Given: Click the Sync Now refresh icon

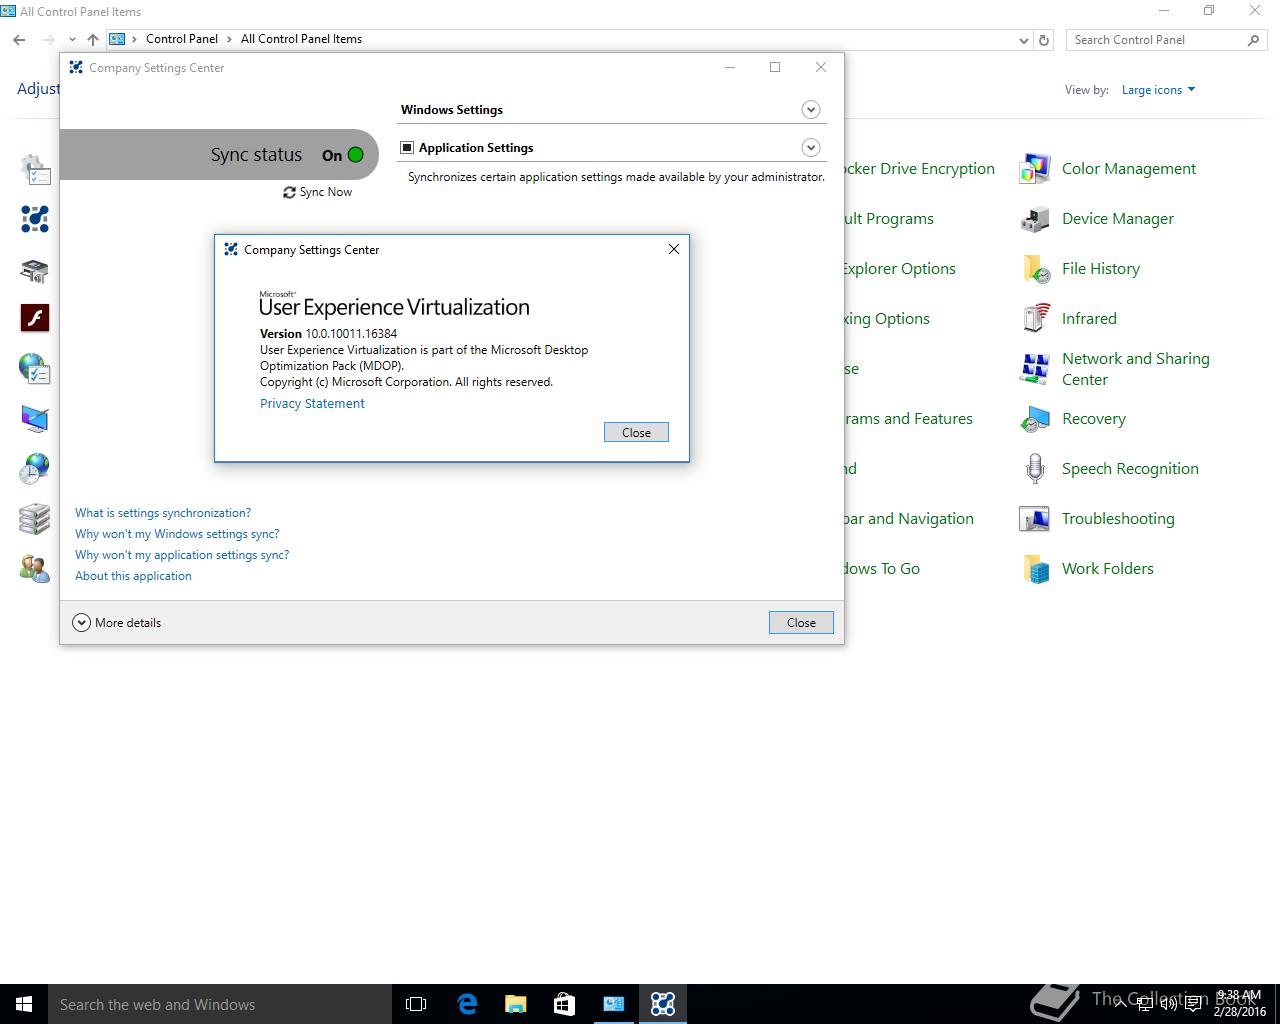Looking at the screenshot, I should click(289, 192).
